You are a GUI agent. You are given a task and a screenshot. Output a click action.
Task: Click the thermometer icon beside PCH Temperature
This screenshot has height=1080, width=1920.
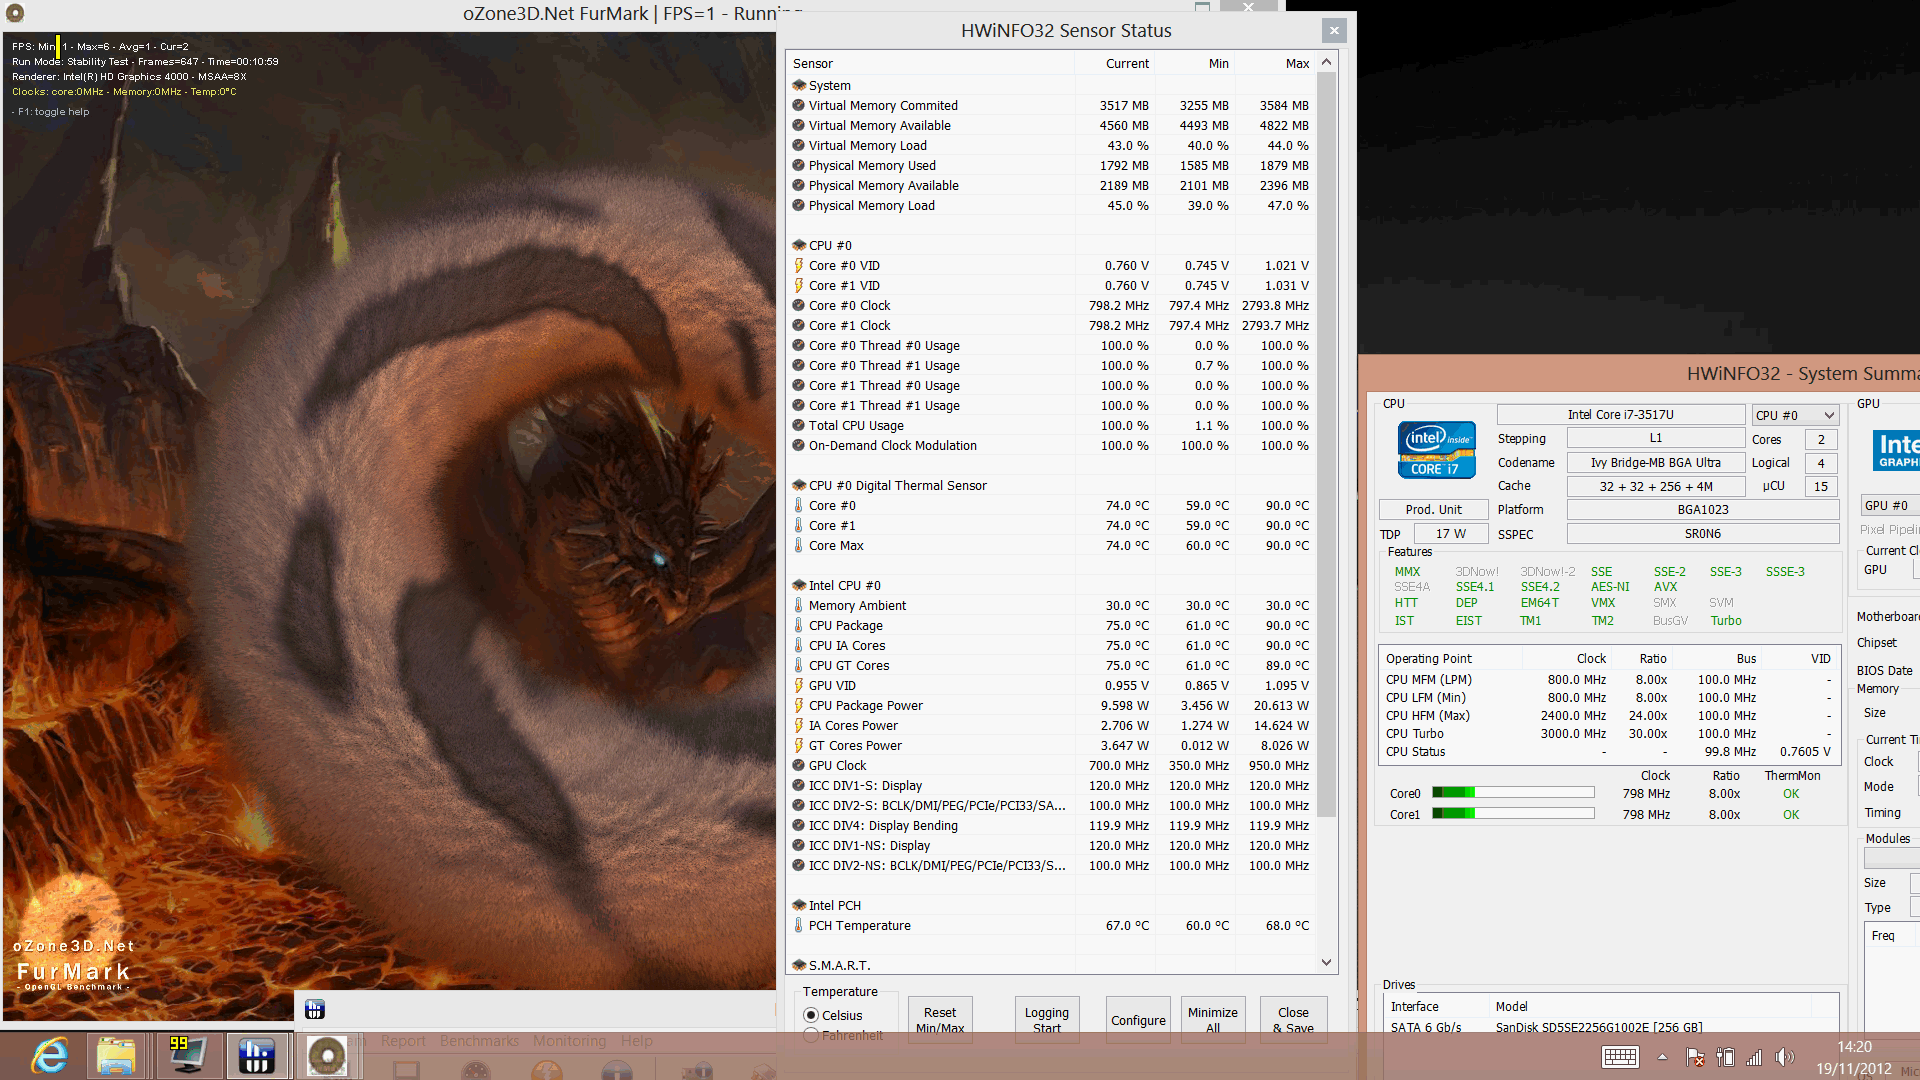[799, 926]
